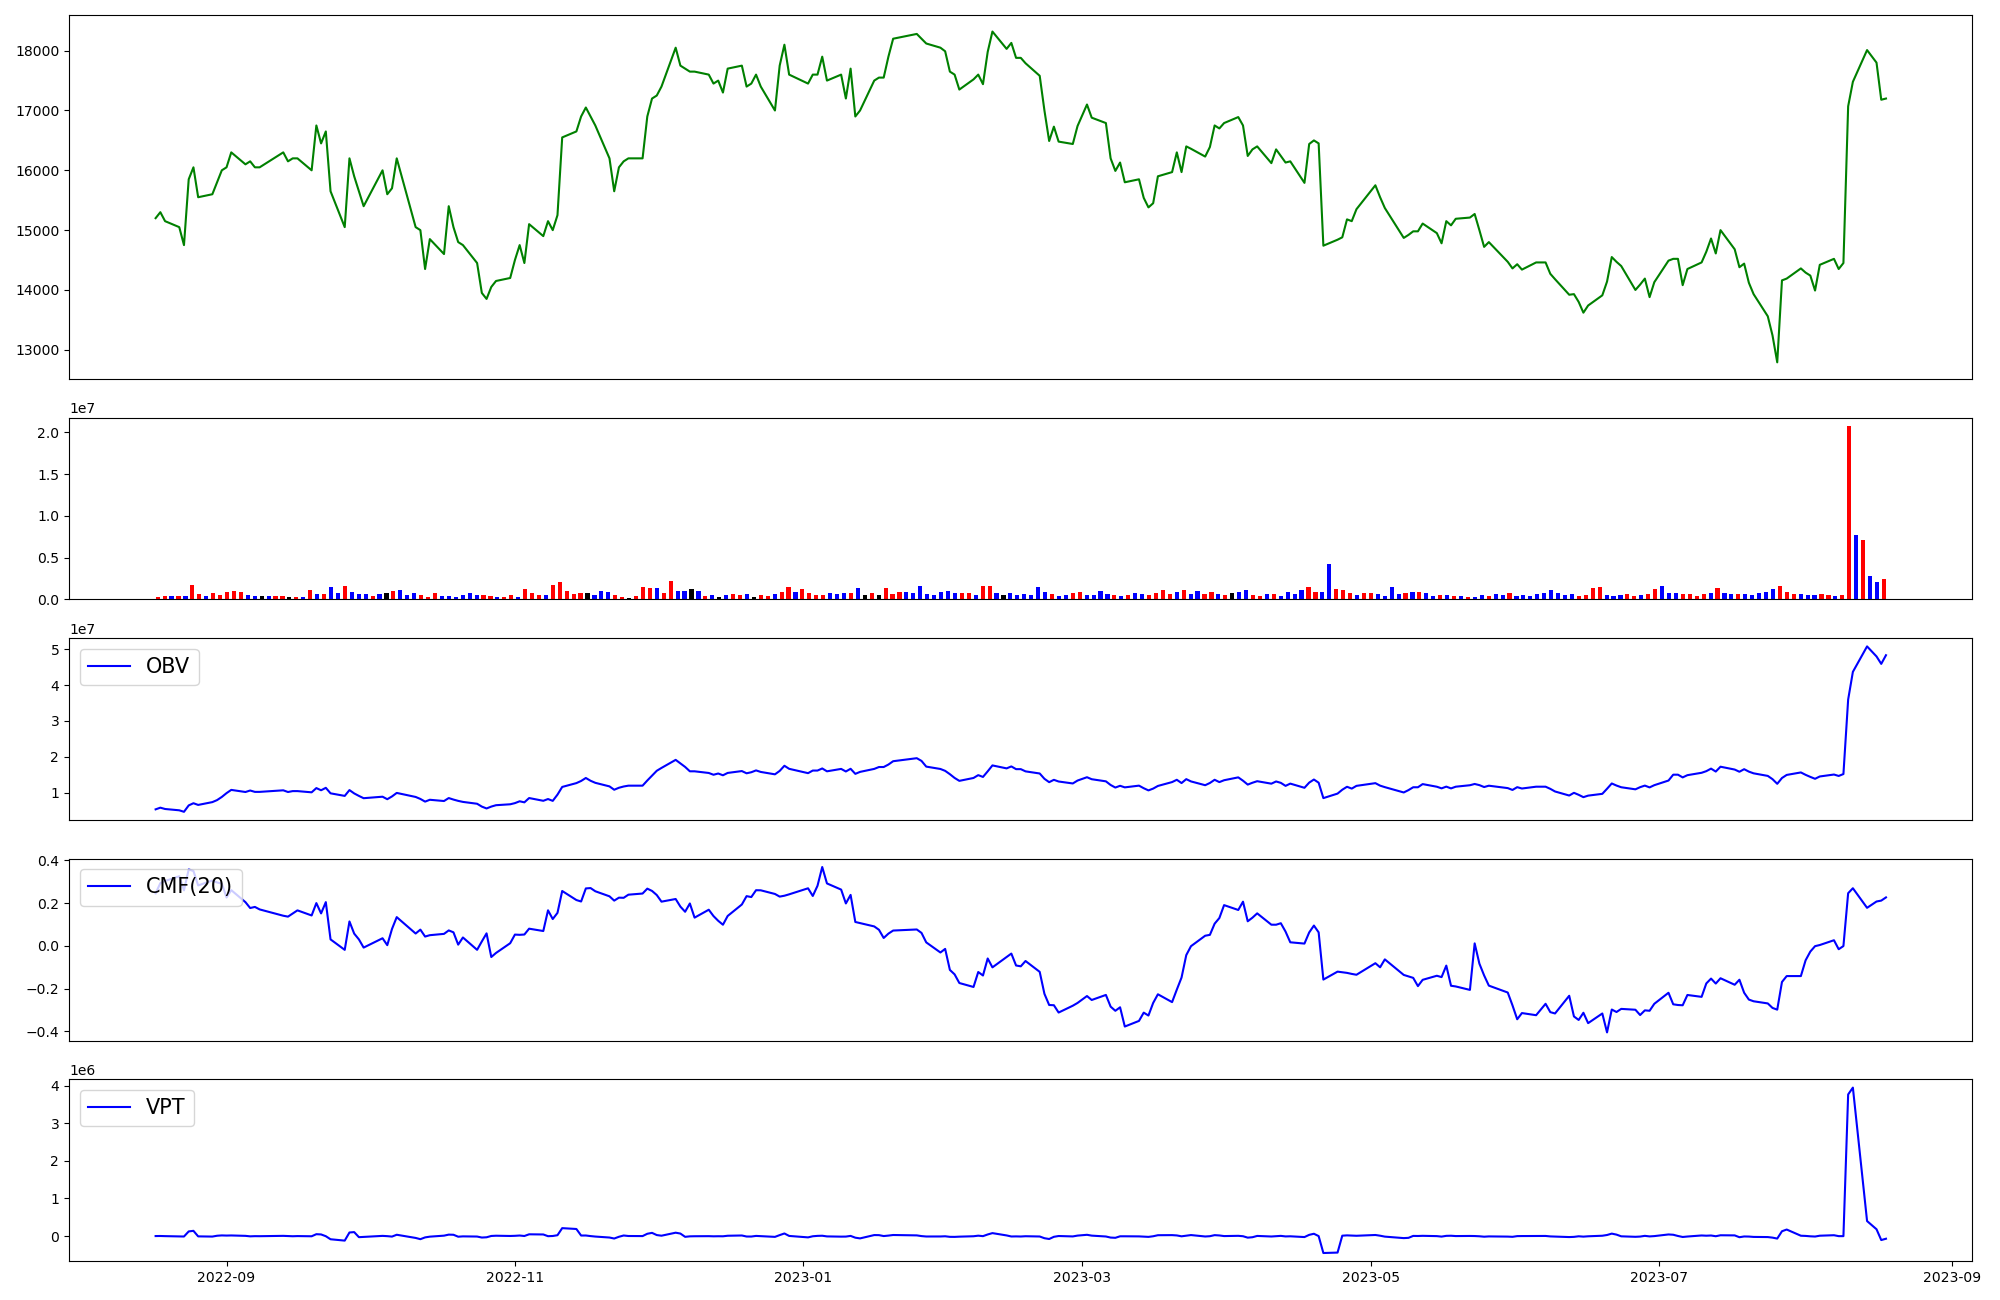Select the 2023-01 date tick label

point(803,1276)
